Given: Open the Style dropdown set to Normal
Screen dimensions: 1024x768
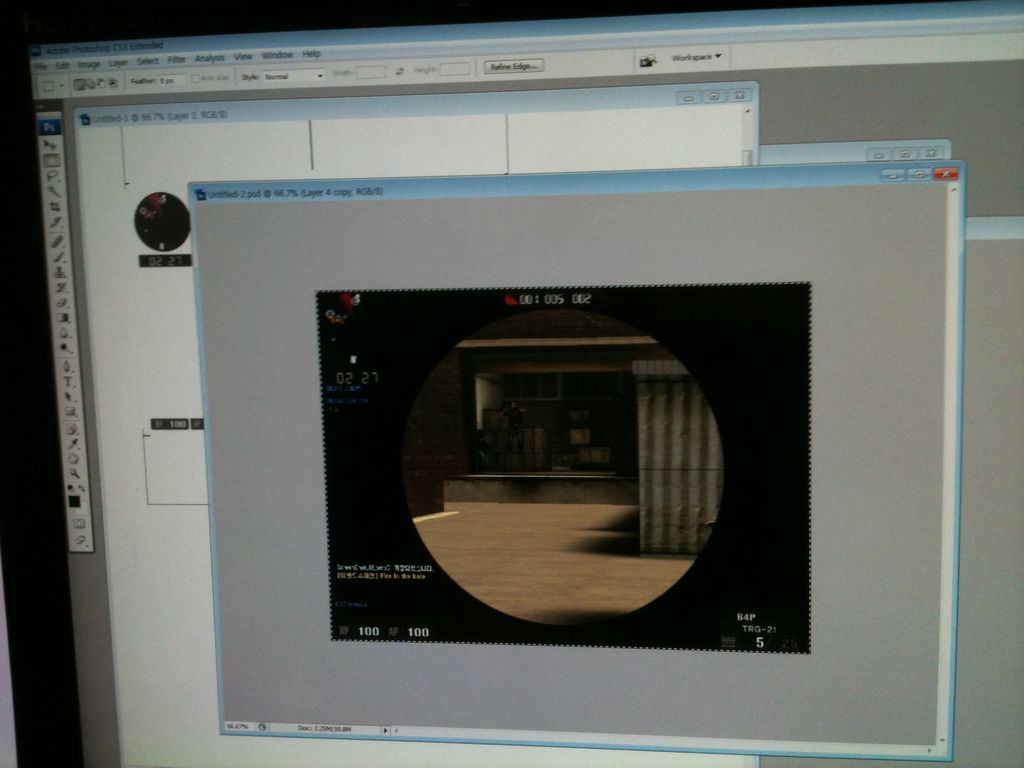Looking at the screenshot, I should click(294, 76).
